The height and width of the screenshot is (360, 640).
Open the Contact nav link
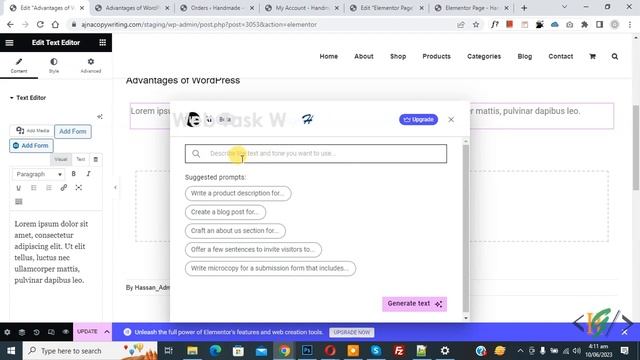560,56
